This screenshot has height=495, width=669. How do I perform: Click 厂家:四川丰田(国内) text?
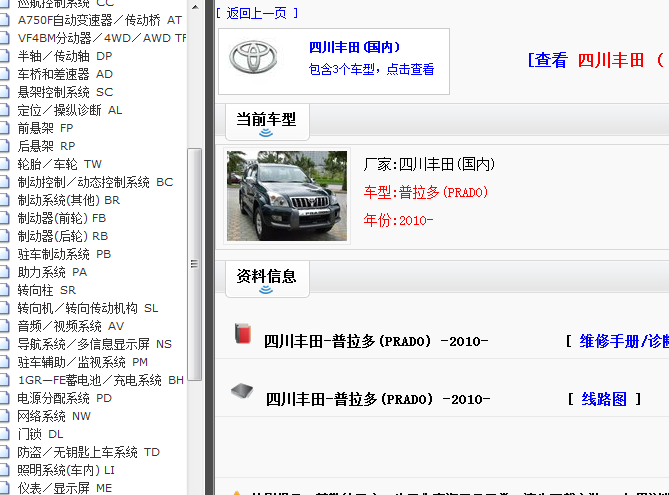429,164
